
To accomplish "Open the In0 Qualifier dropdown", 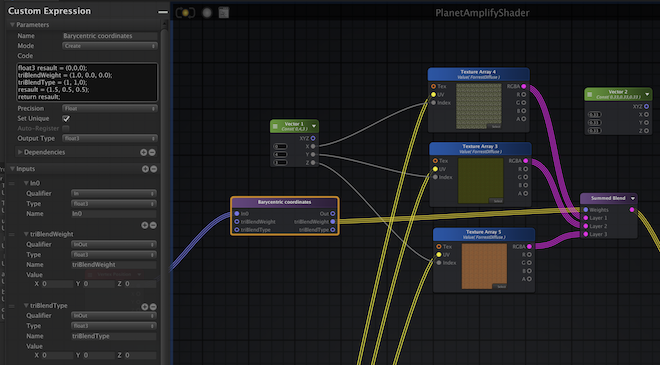I will [114, 194].
